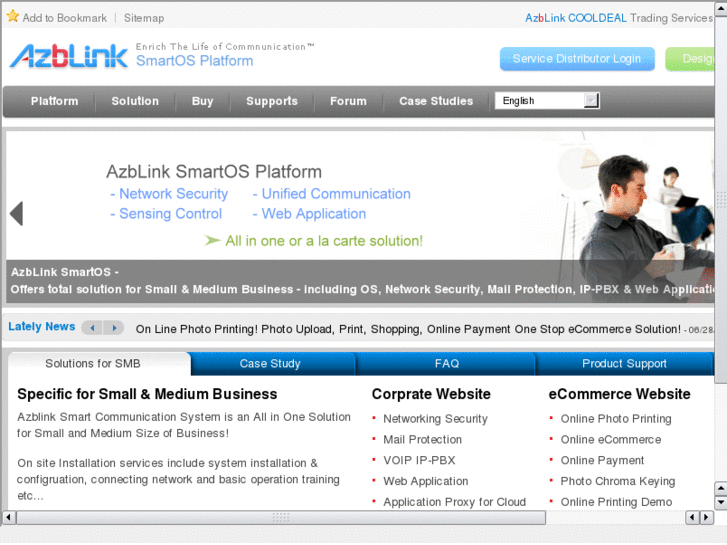Click the Online Payment list item

(602, 460)
